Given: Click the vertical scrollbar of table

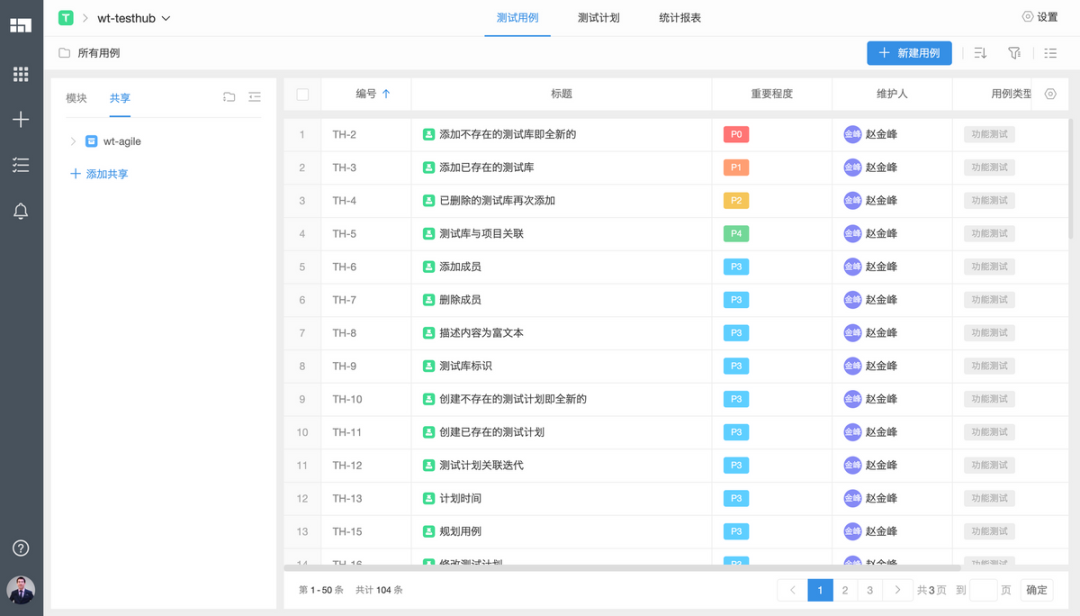Looking at the screenshot, I should (x=1070, y=179).
